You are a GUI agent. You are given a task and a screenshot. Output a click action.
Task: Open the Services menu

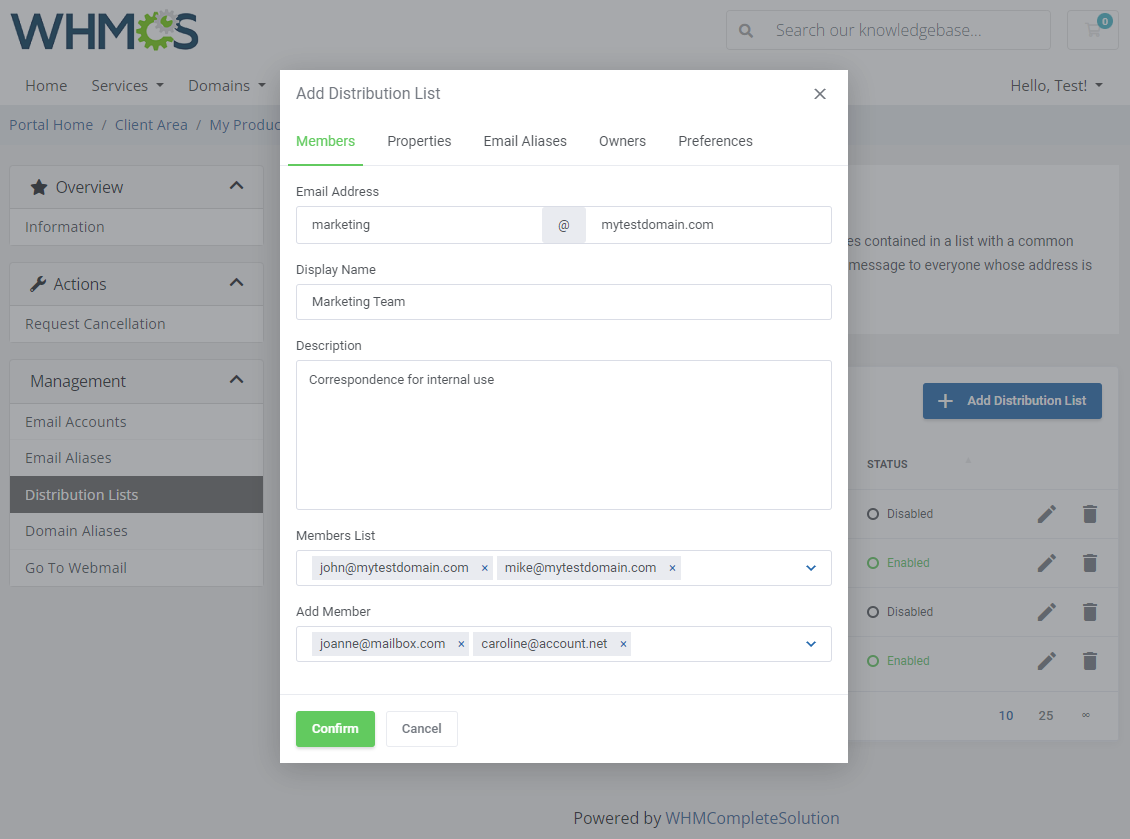[x=127, y=86]
